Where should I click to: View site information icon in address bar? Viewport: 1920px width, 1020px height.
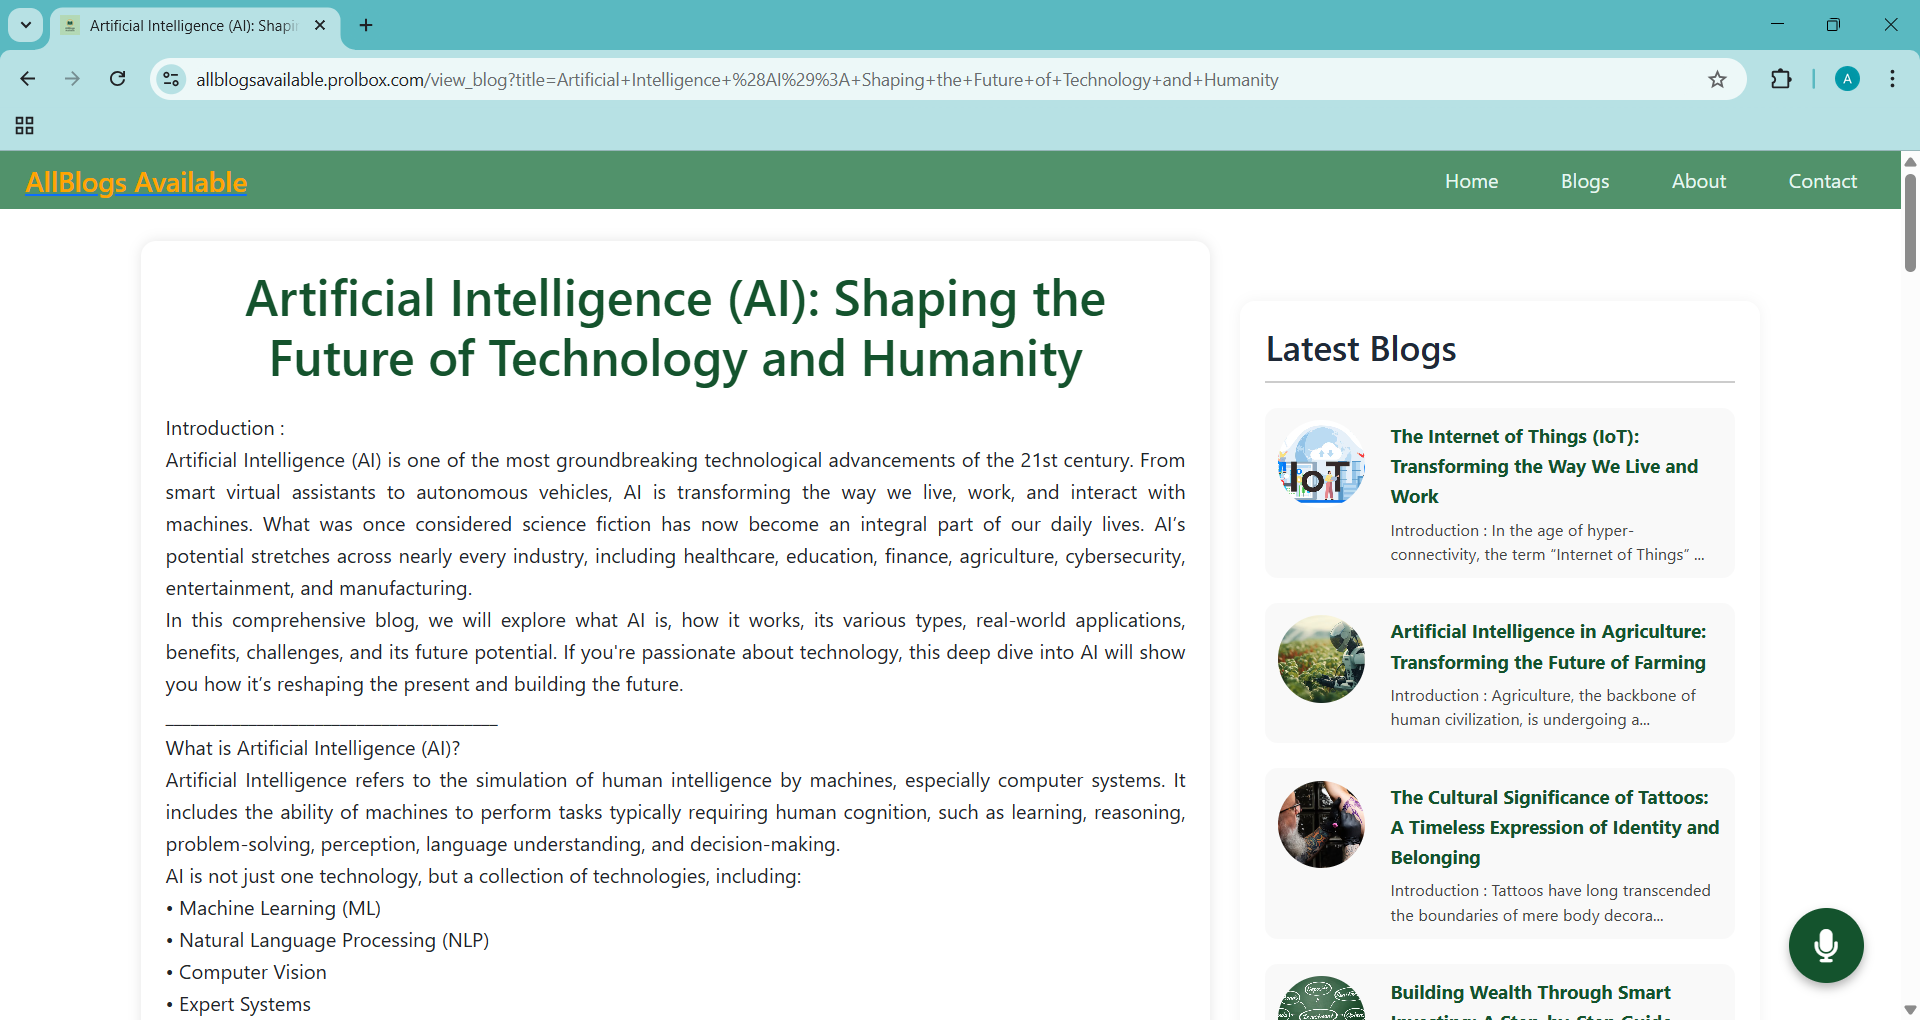click(x=172, y=80)
